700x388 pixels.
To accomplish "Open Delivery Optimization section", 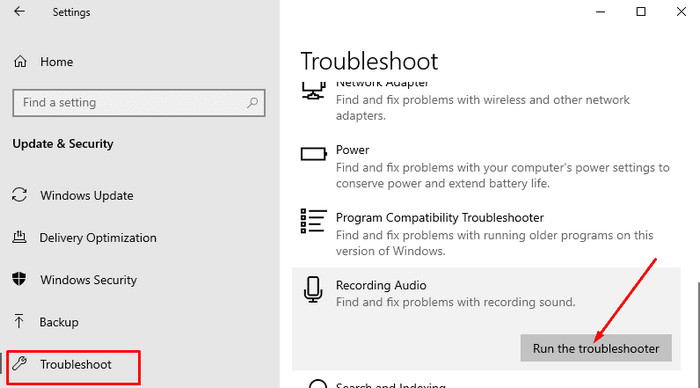I will pos(98,238).
